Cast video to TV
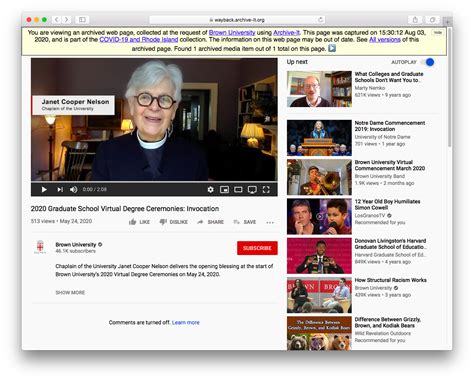This screenshot has height=381, width=474. 252,190
